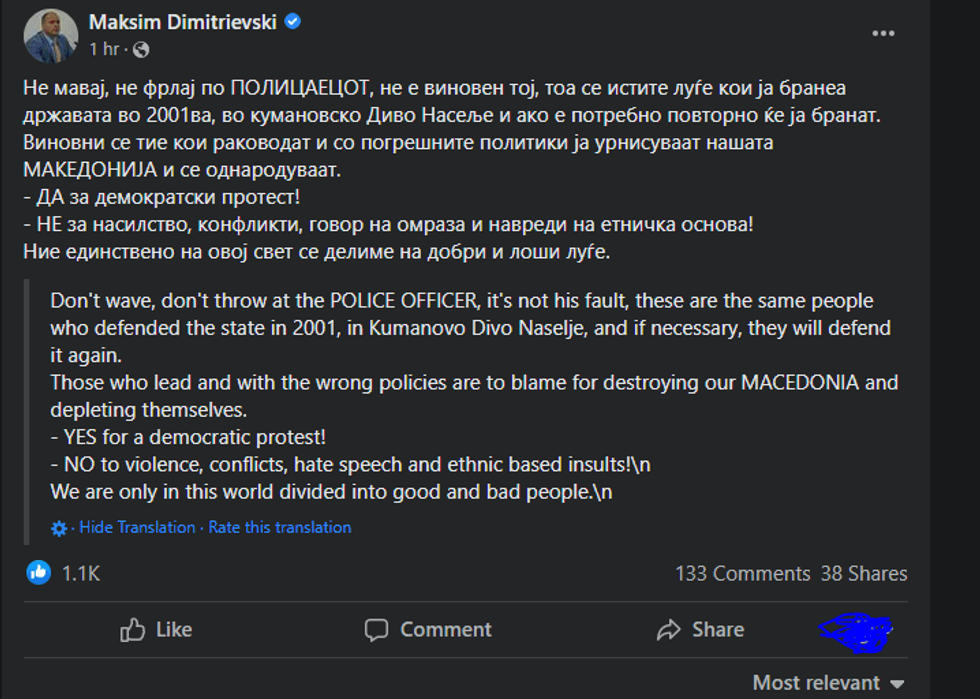
Task: Click the author's profile picture
Action: (50, 35)
